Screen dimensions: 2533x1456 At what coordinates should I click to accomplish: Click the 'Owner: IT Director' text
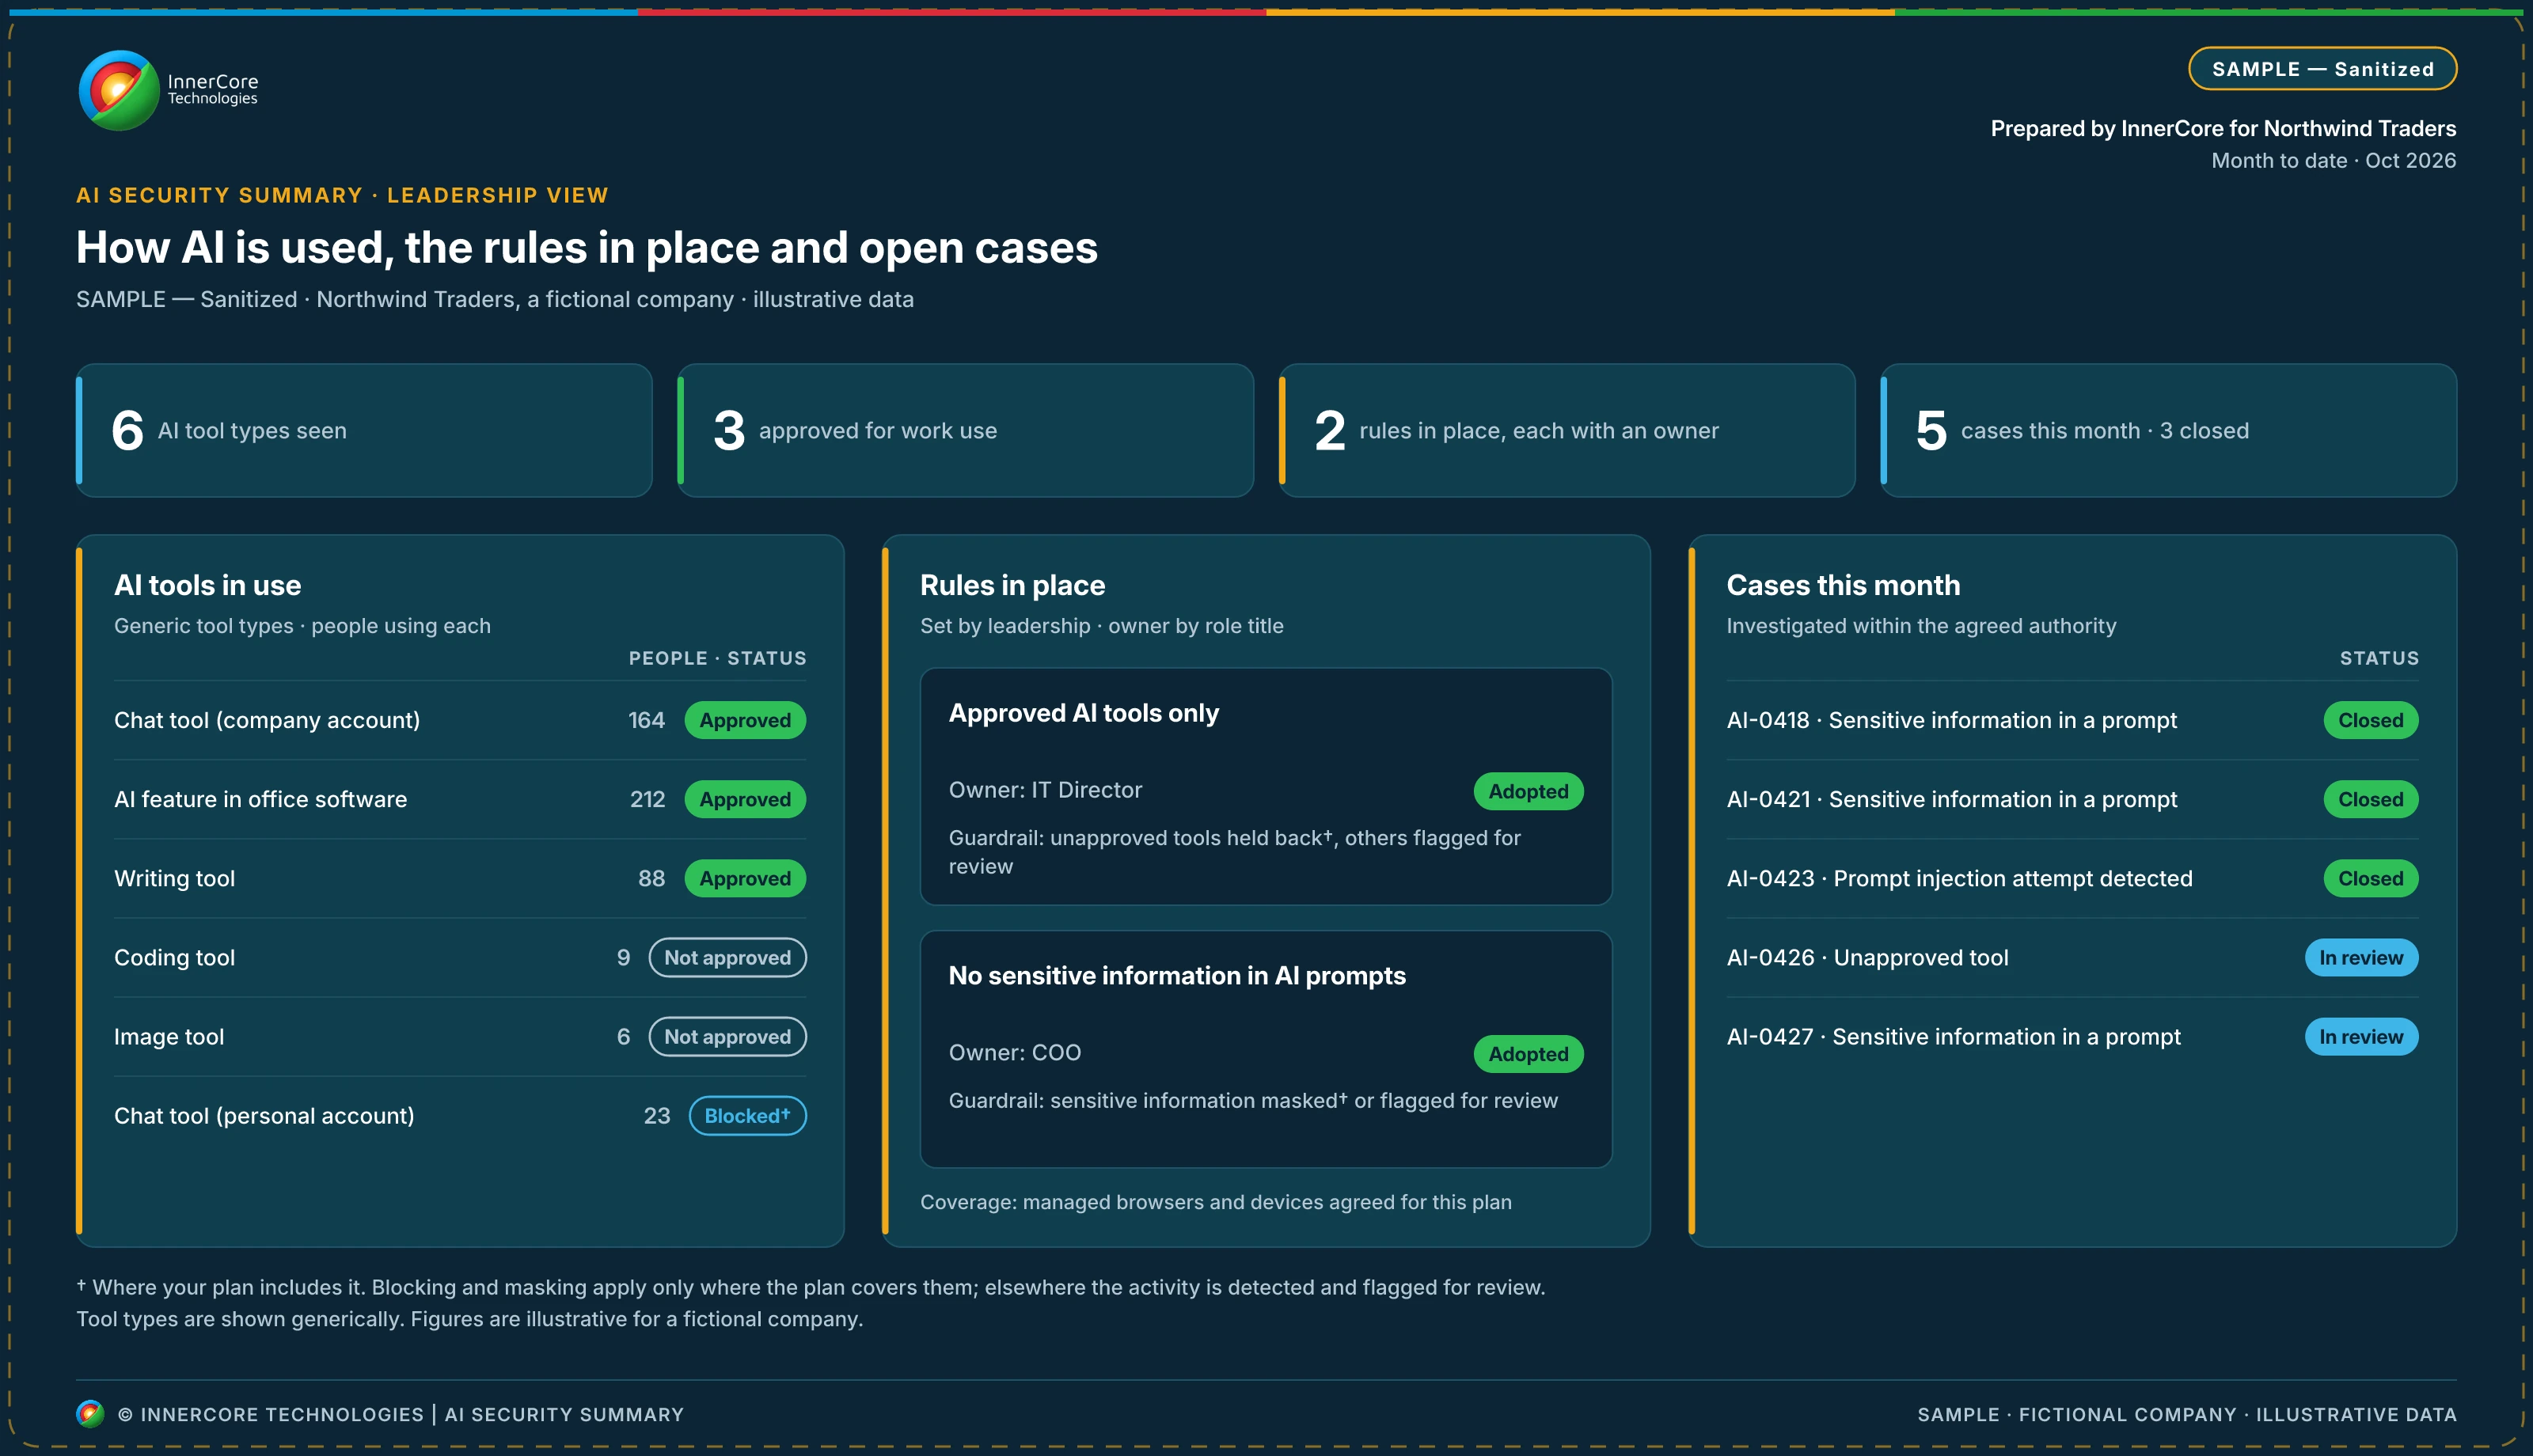(1045, 790)
